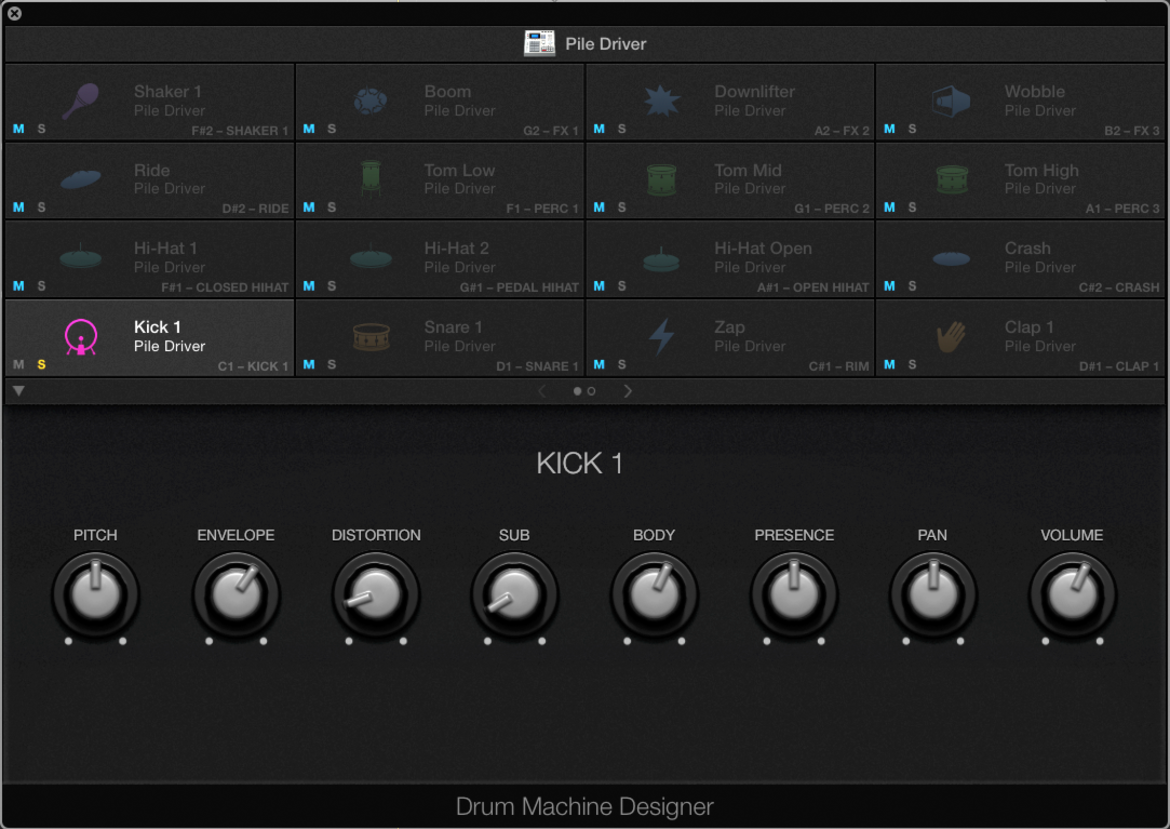Click the Sub knob

(x=514, y=595)
